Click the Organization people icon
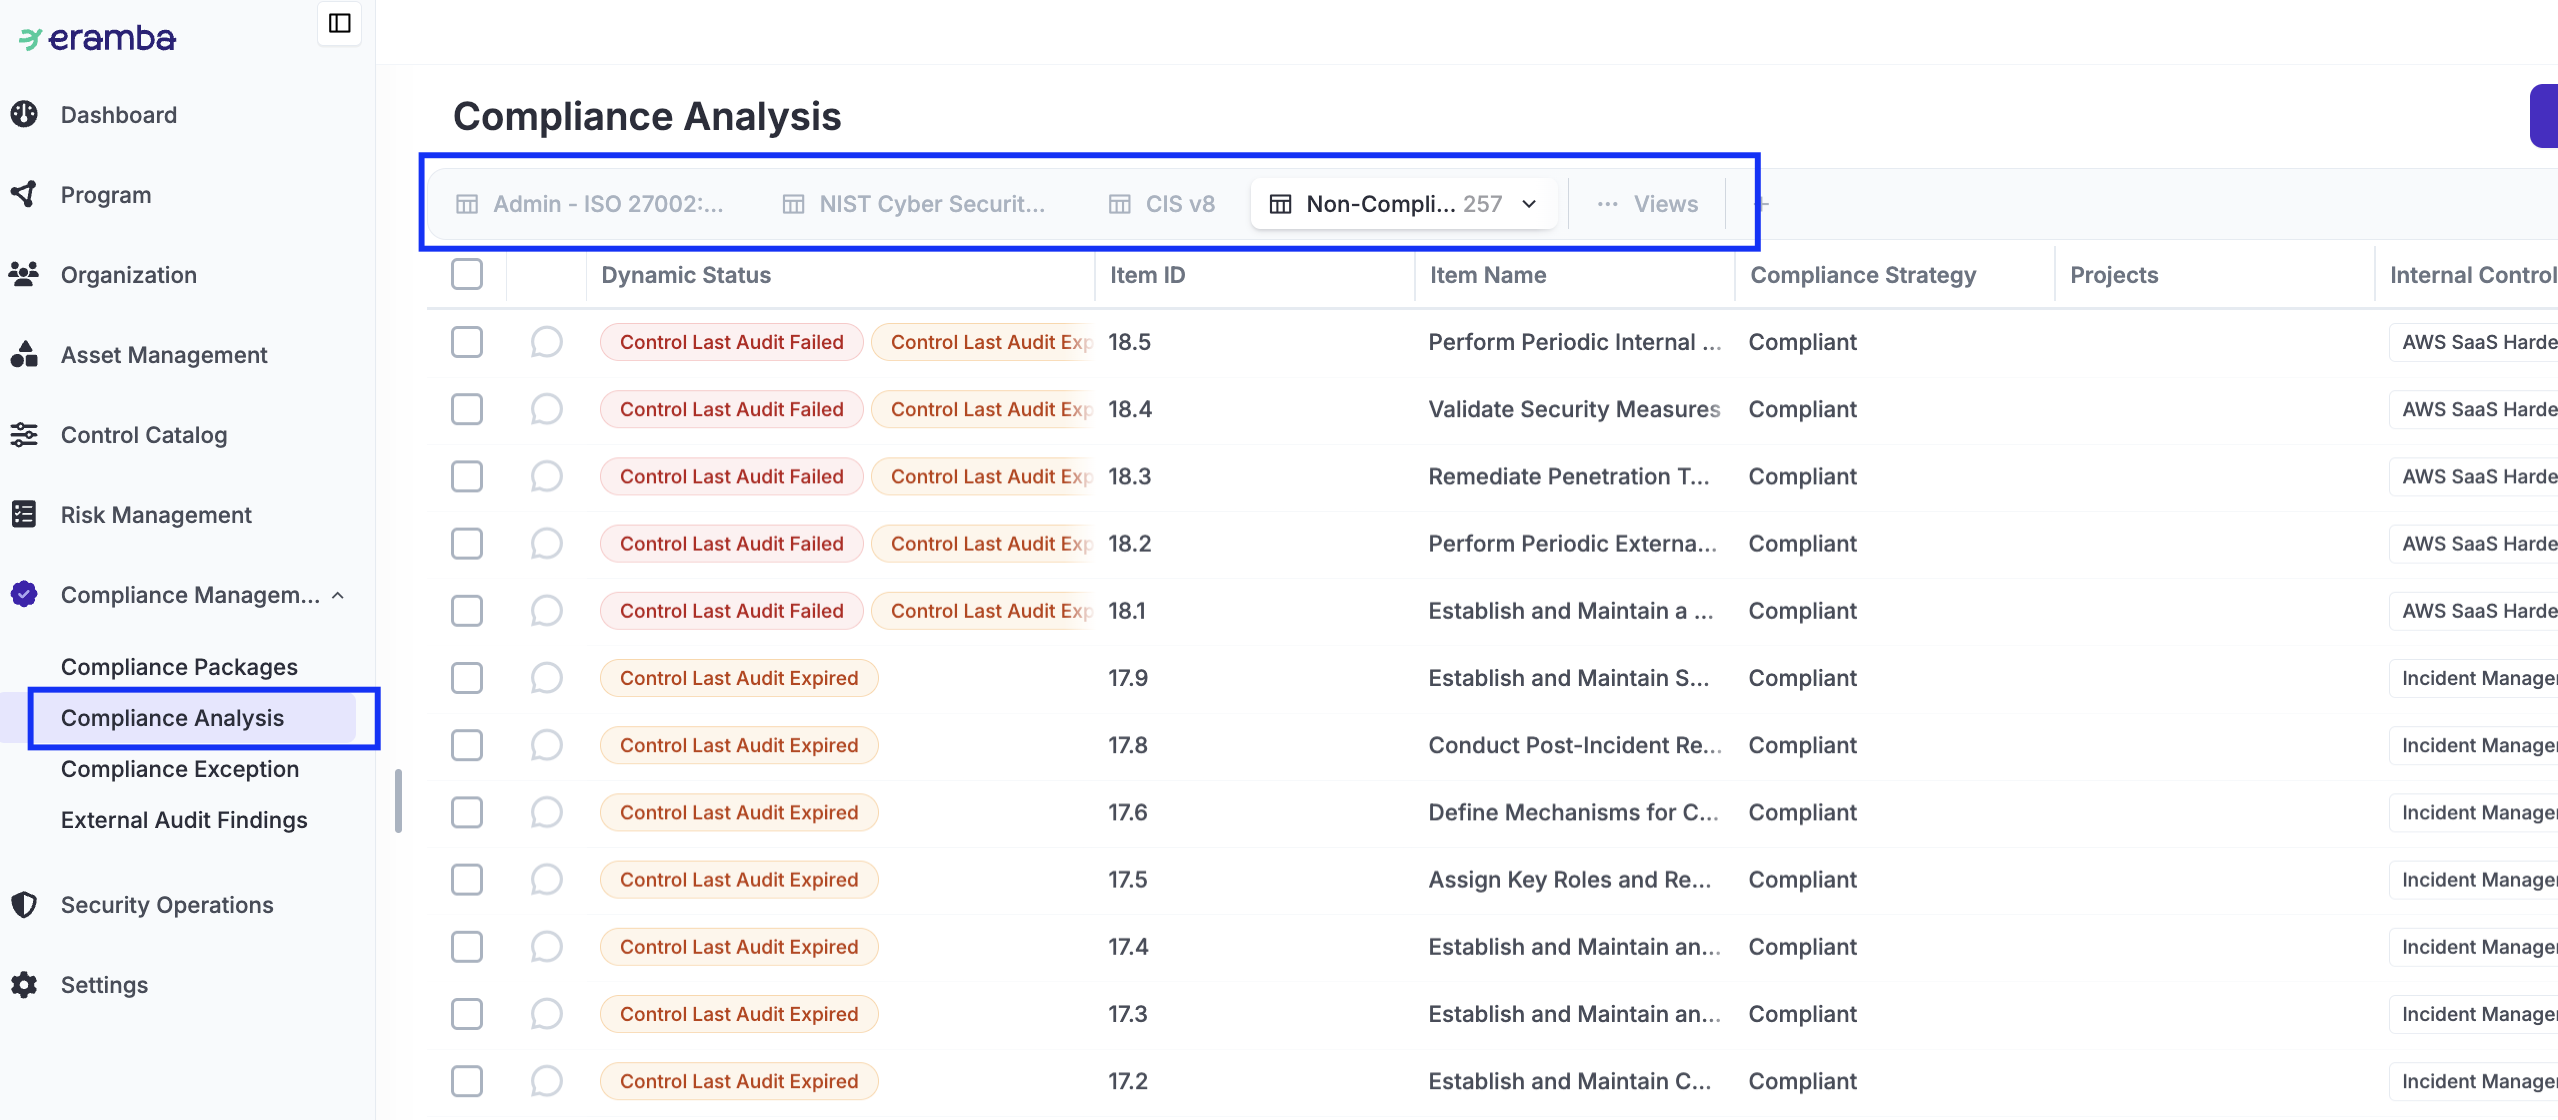This screenshot has width=2558, height=1120. pyautogui.click(x=24, y=274)
